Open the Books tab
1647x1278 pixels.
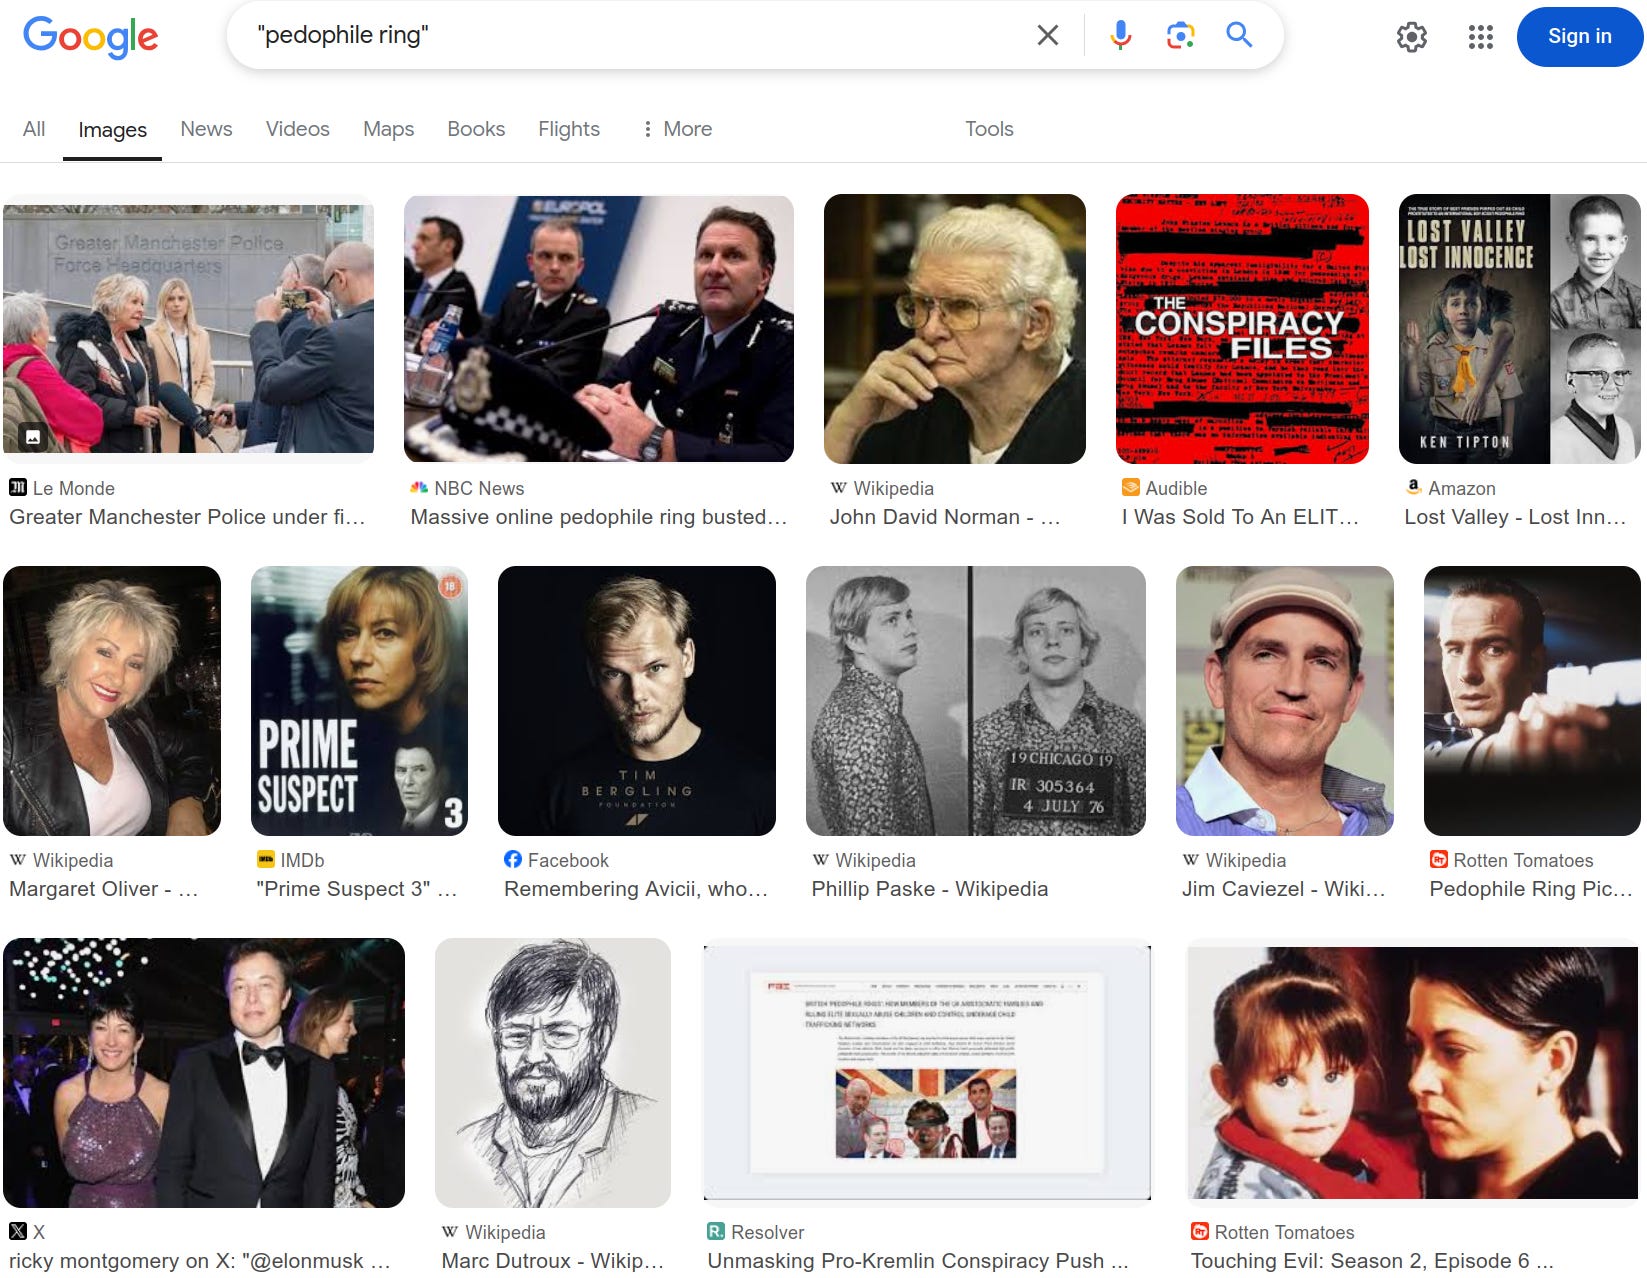click(x=476, y=129)
